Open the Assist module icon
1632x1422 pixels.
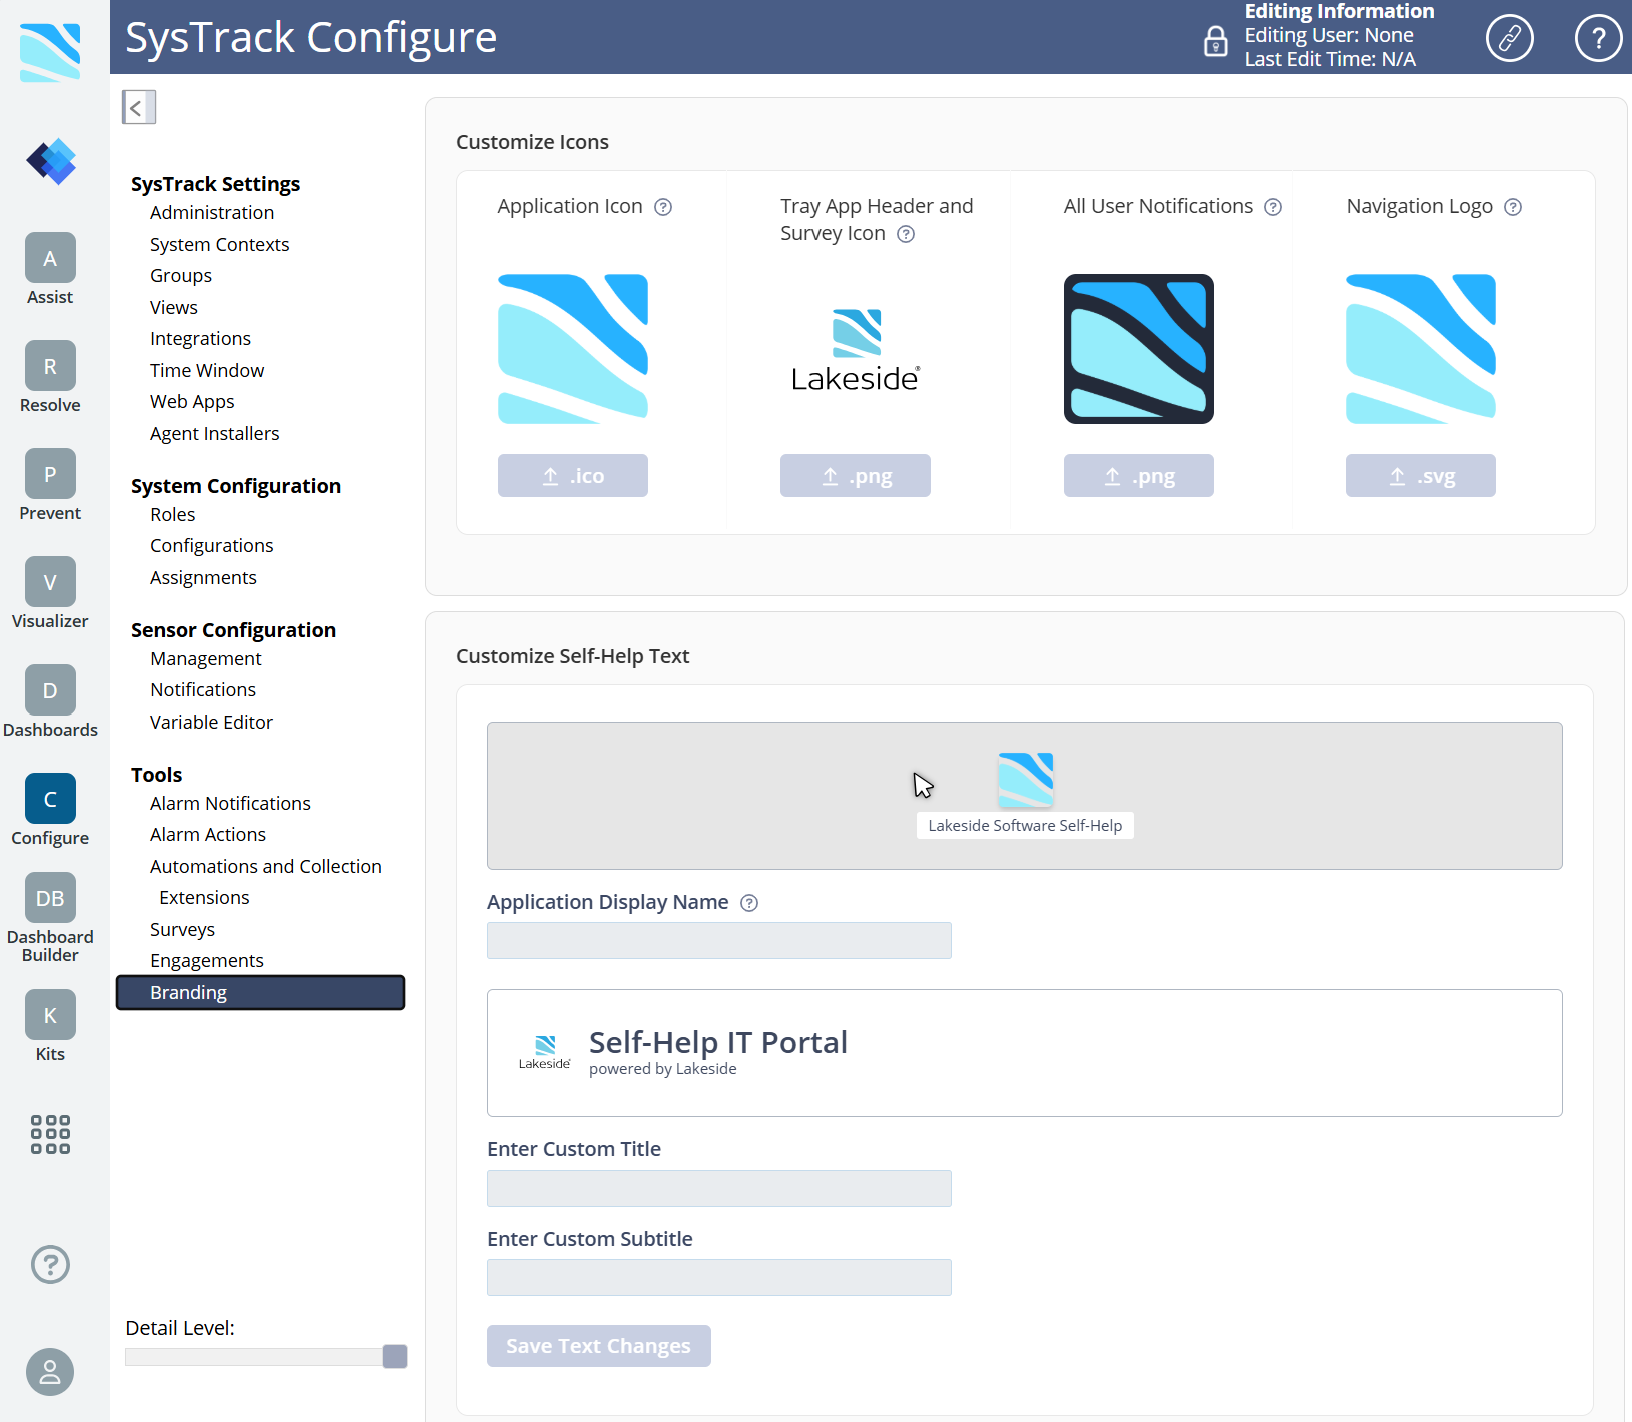tap(50, 259)
